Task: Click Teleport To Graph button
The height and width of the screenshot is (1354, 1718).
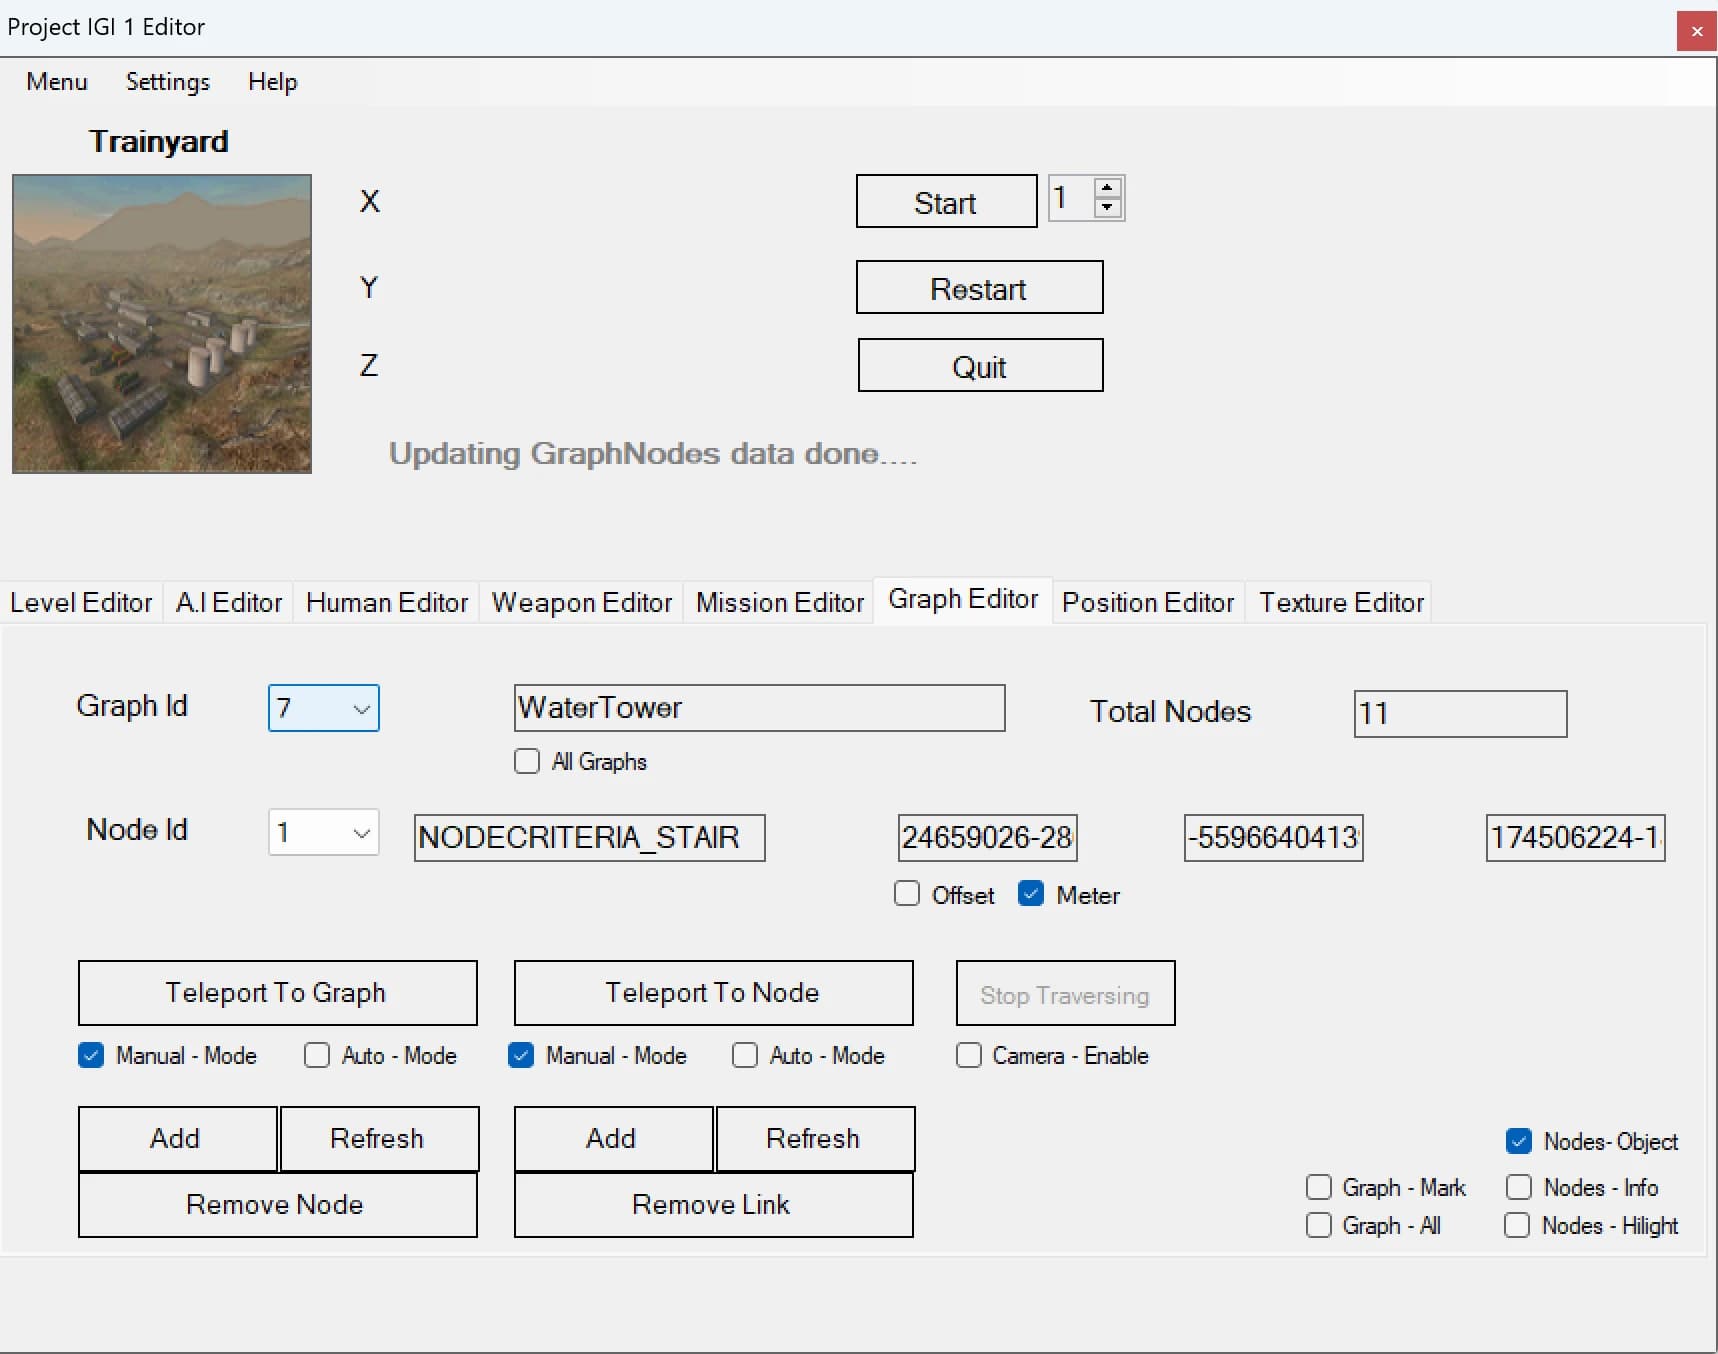Action: point(278,992)
